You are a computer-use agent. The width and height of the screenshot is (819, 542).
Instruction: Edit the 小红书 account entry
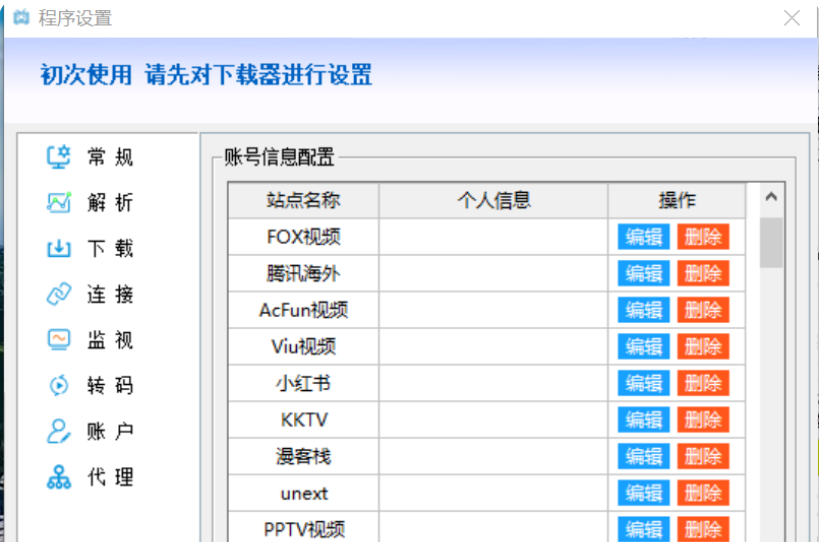[643, 383]
